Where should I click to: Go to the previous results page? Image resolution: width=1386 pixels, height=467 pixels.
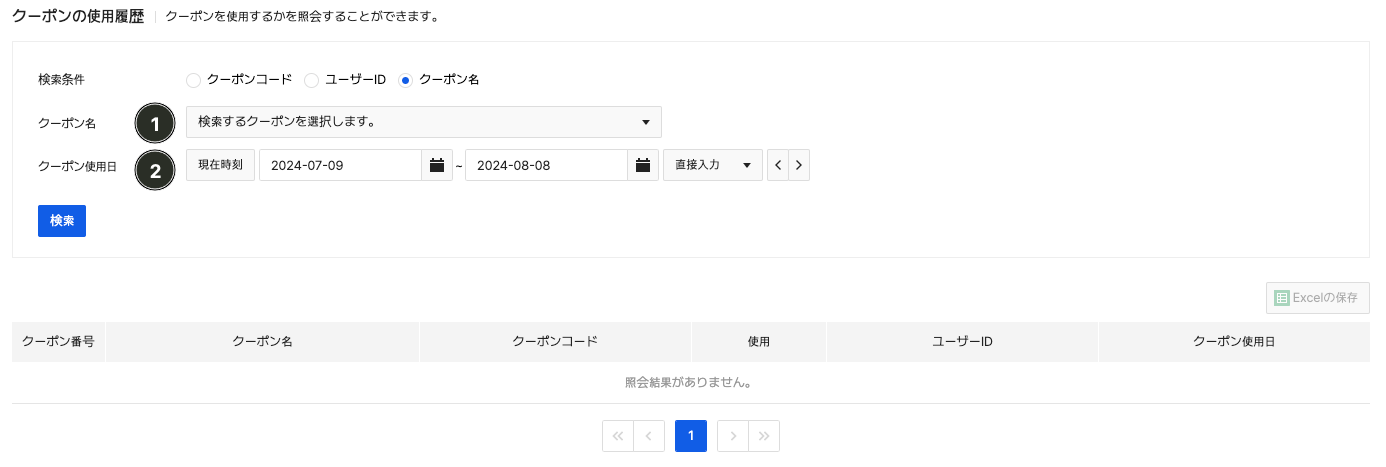(649, 436)
